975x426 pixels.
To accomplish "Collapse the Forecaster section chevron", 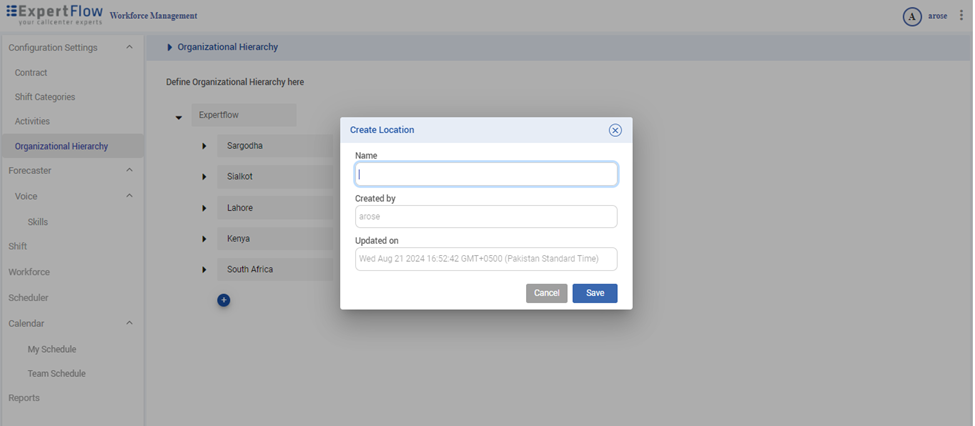I will coord(129,171).
